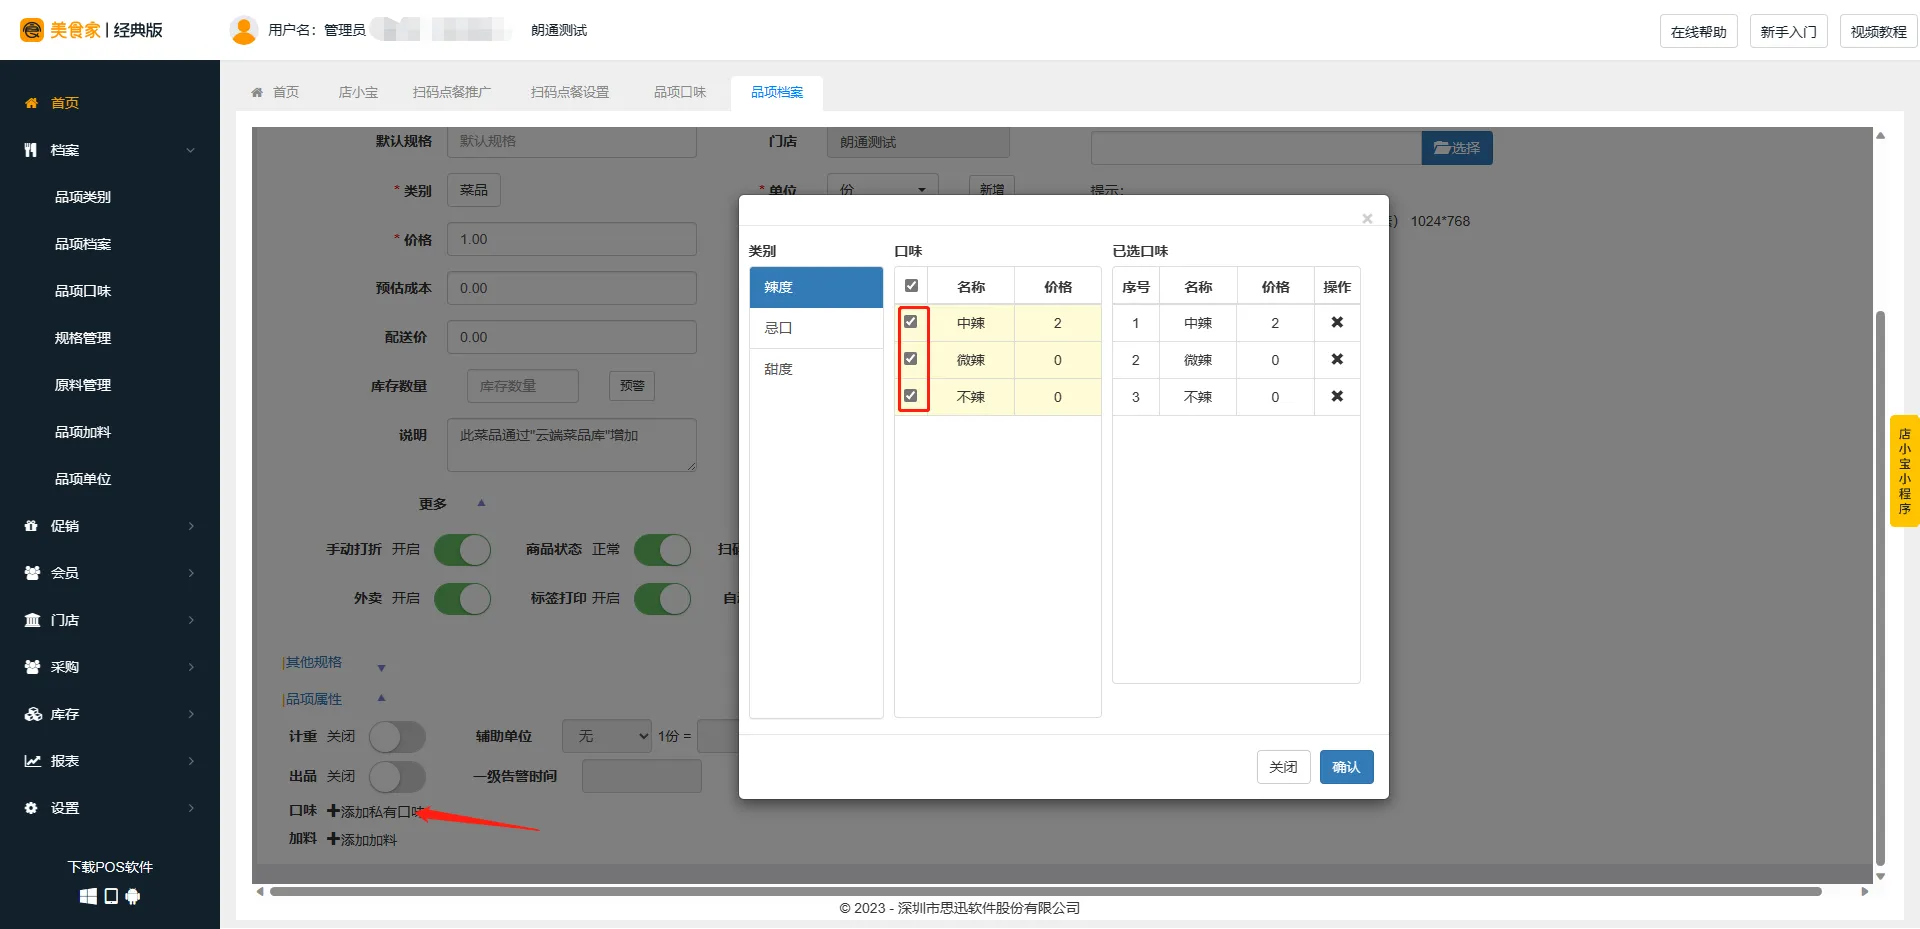
Task: Click the user avatar icon
Action: (243, 31)
